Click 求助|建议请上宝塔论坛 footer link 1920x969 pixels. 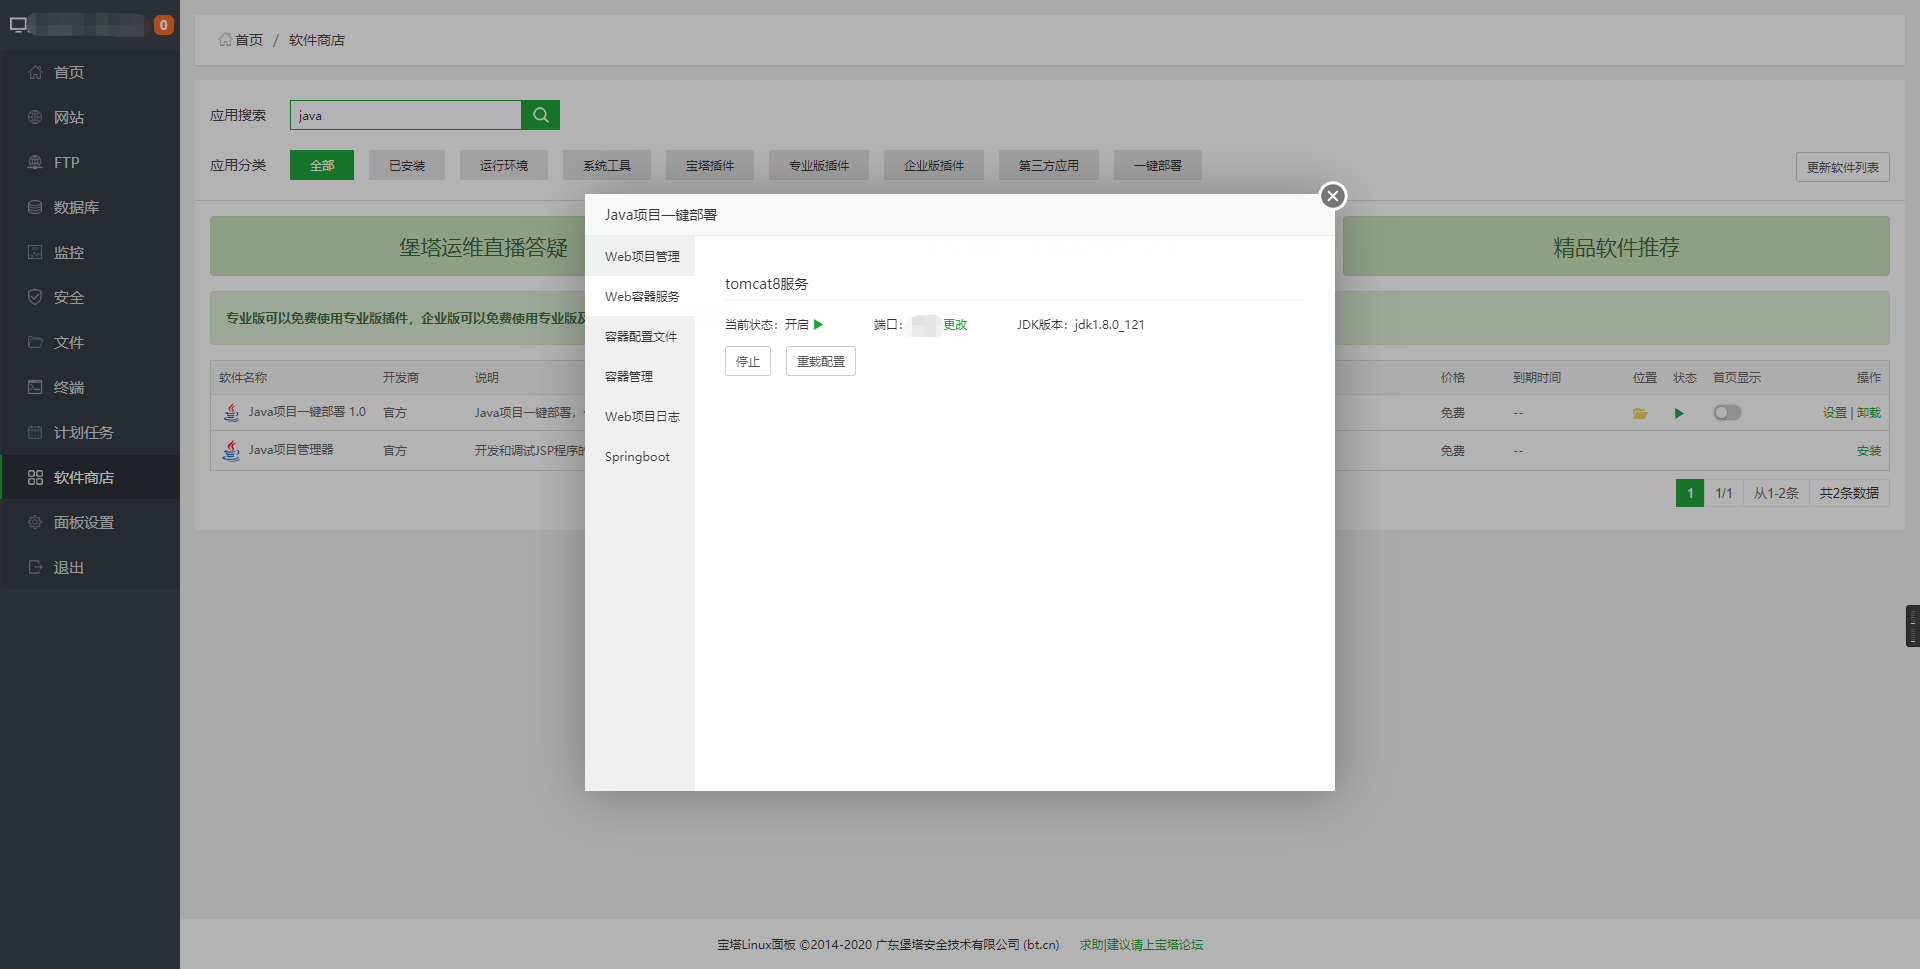click(1141, 945)
